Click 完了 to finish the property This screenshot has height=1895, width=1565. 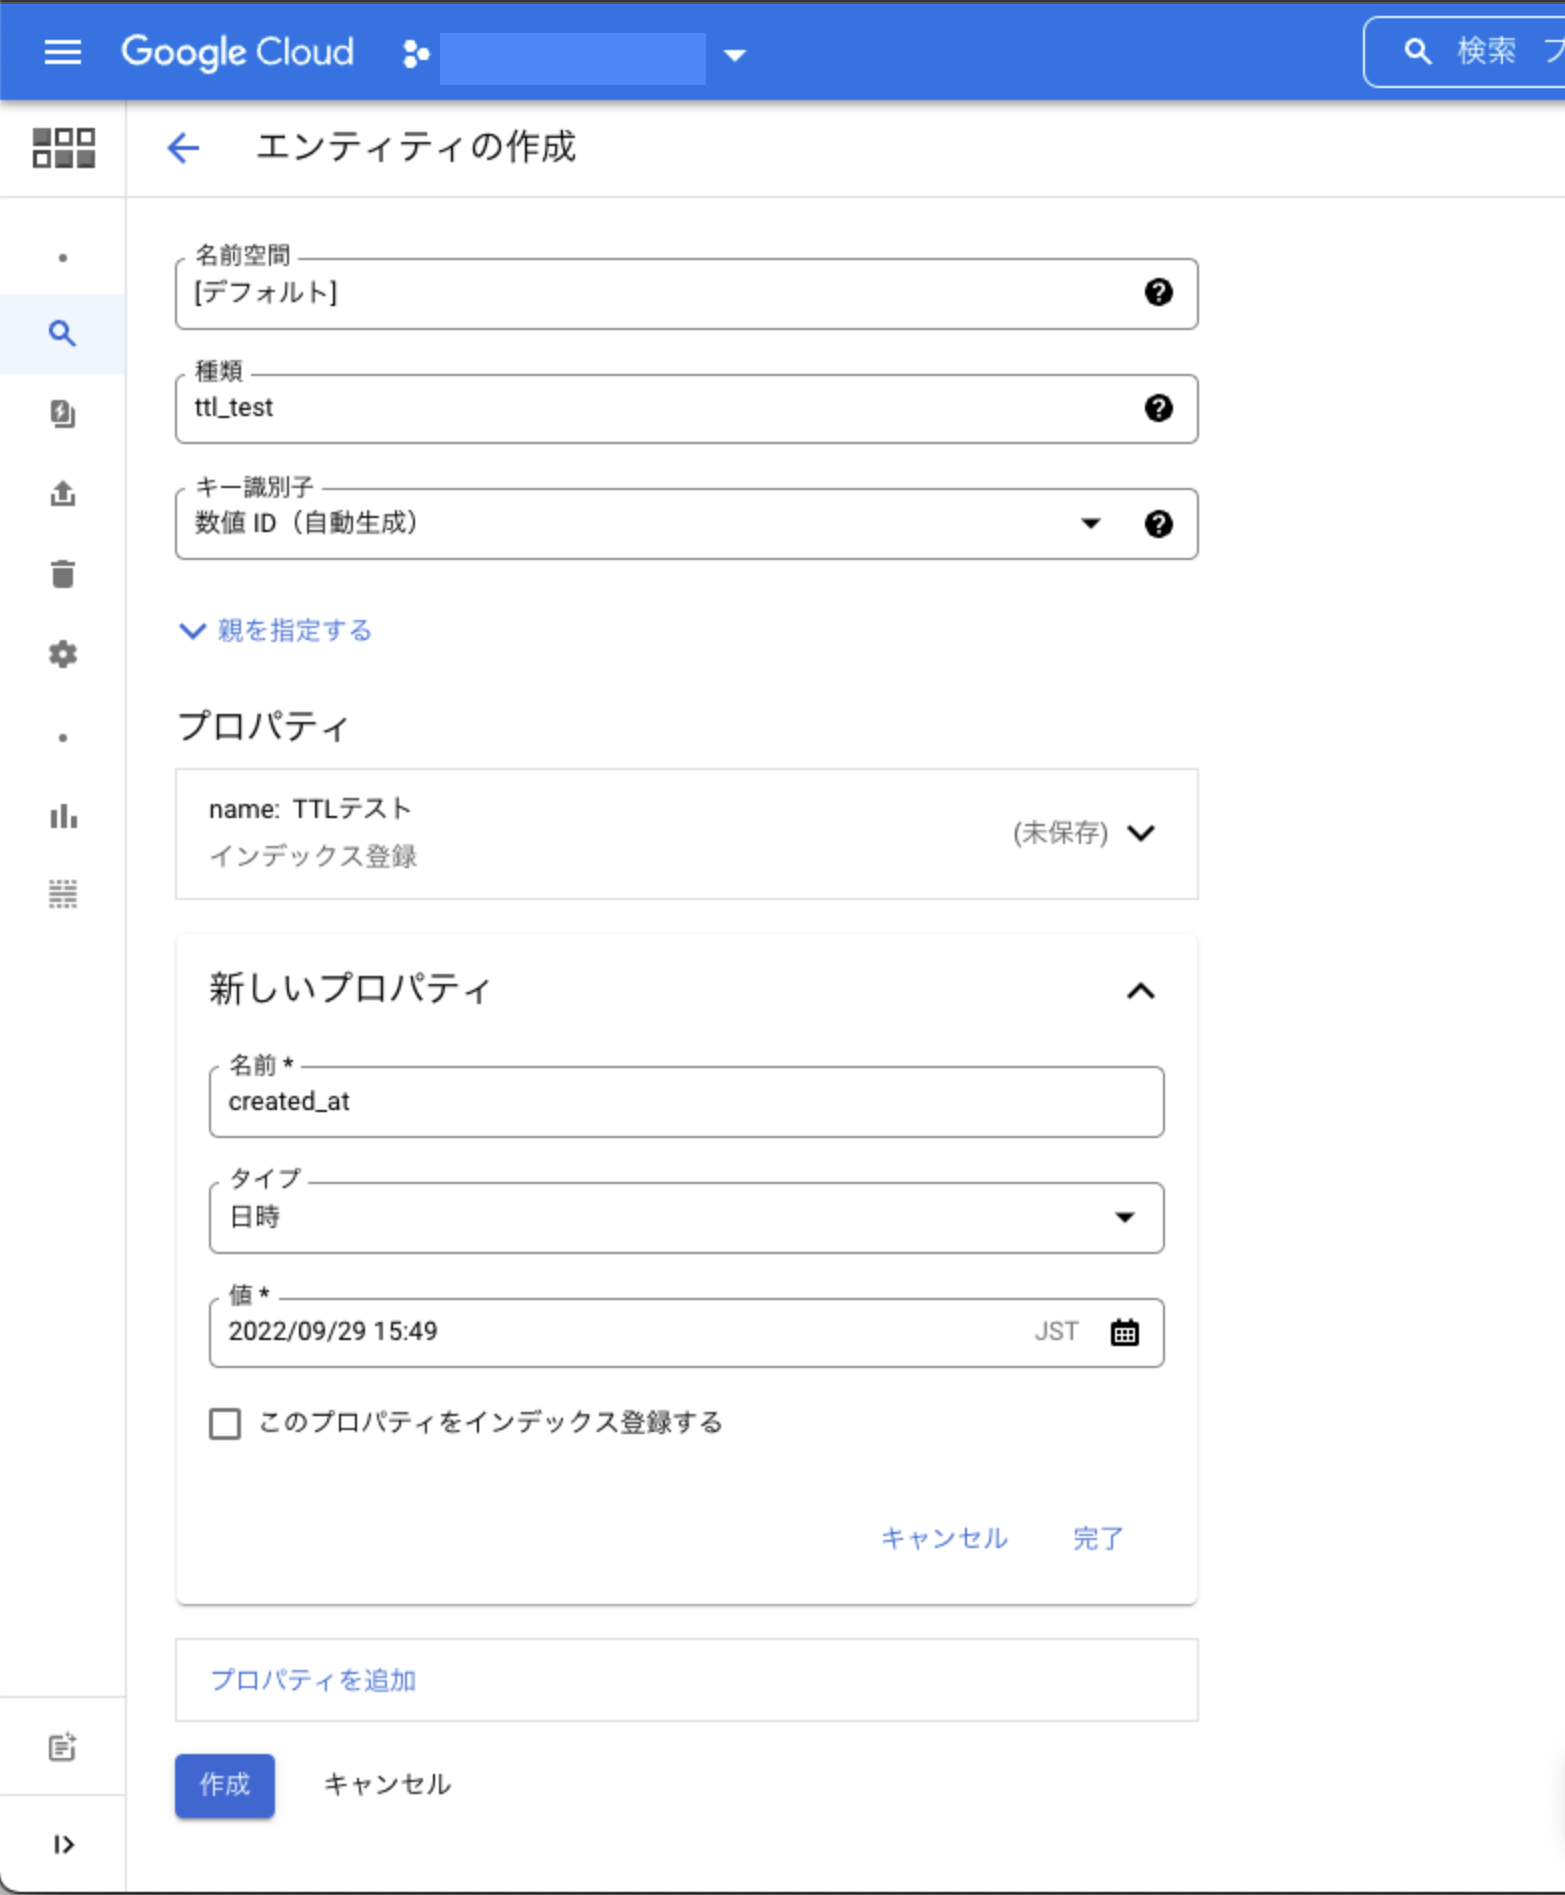coord(1098,1538)
